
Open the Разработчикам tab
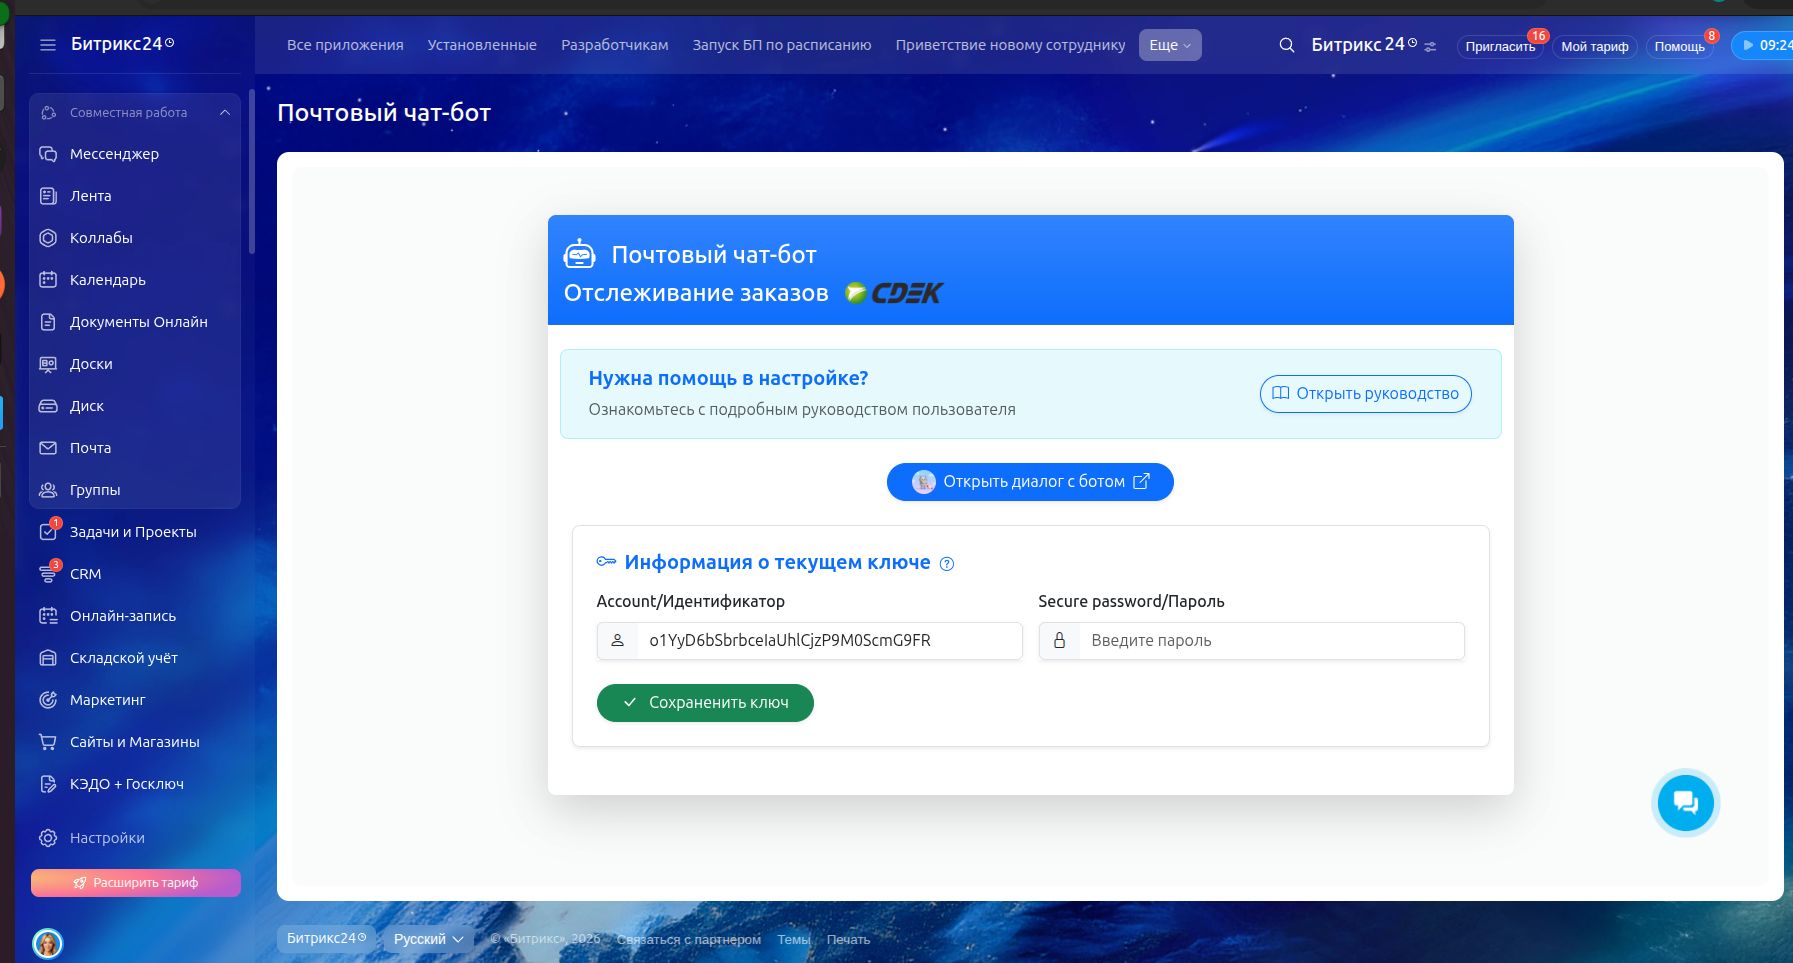pos(615,45)
